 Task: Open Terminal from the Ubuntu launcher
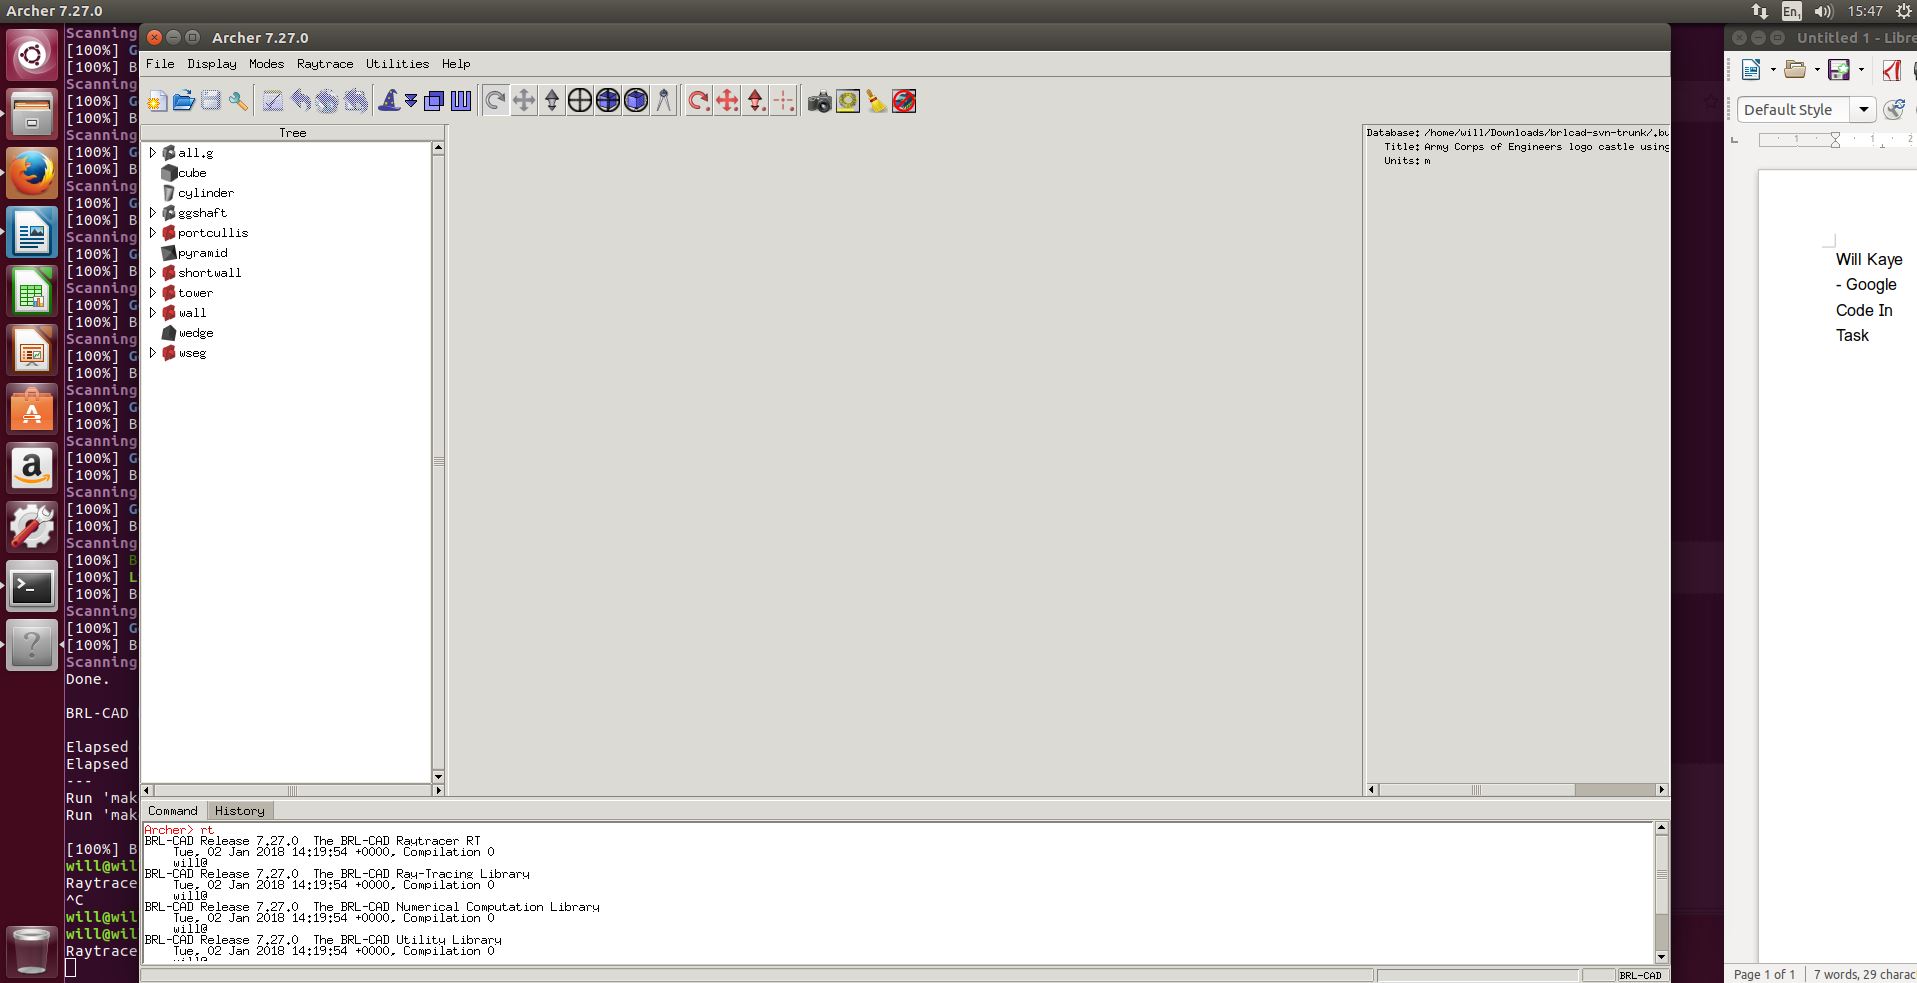[x=32, y=588]
